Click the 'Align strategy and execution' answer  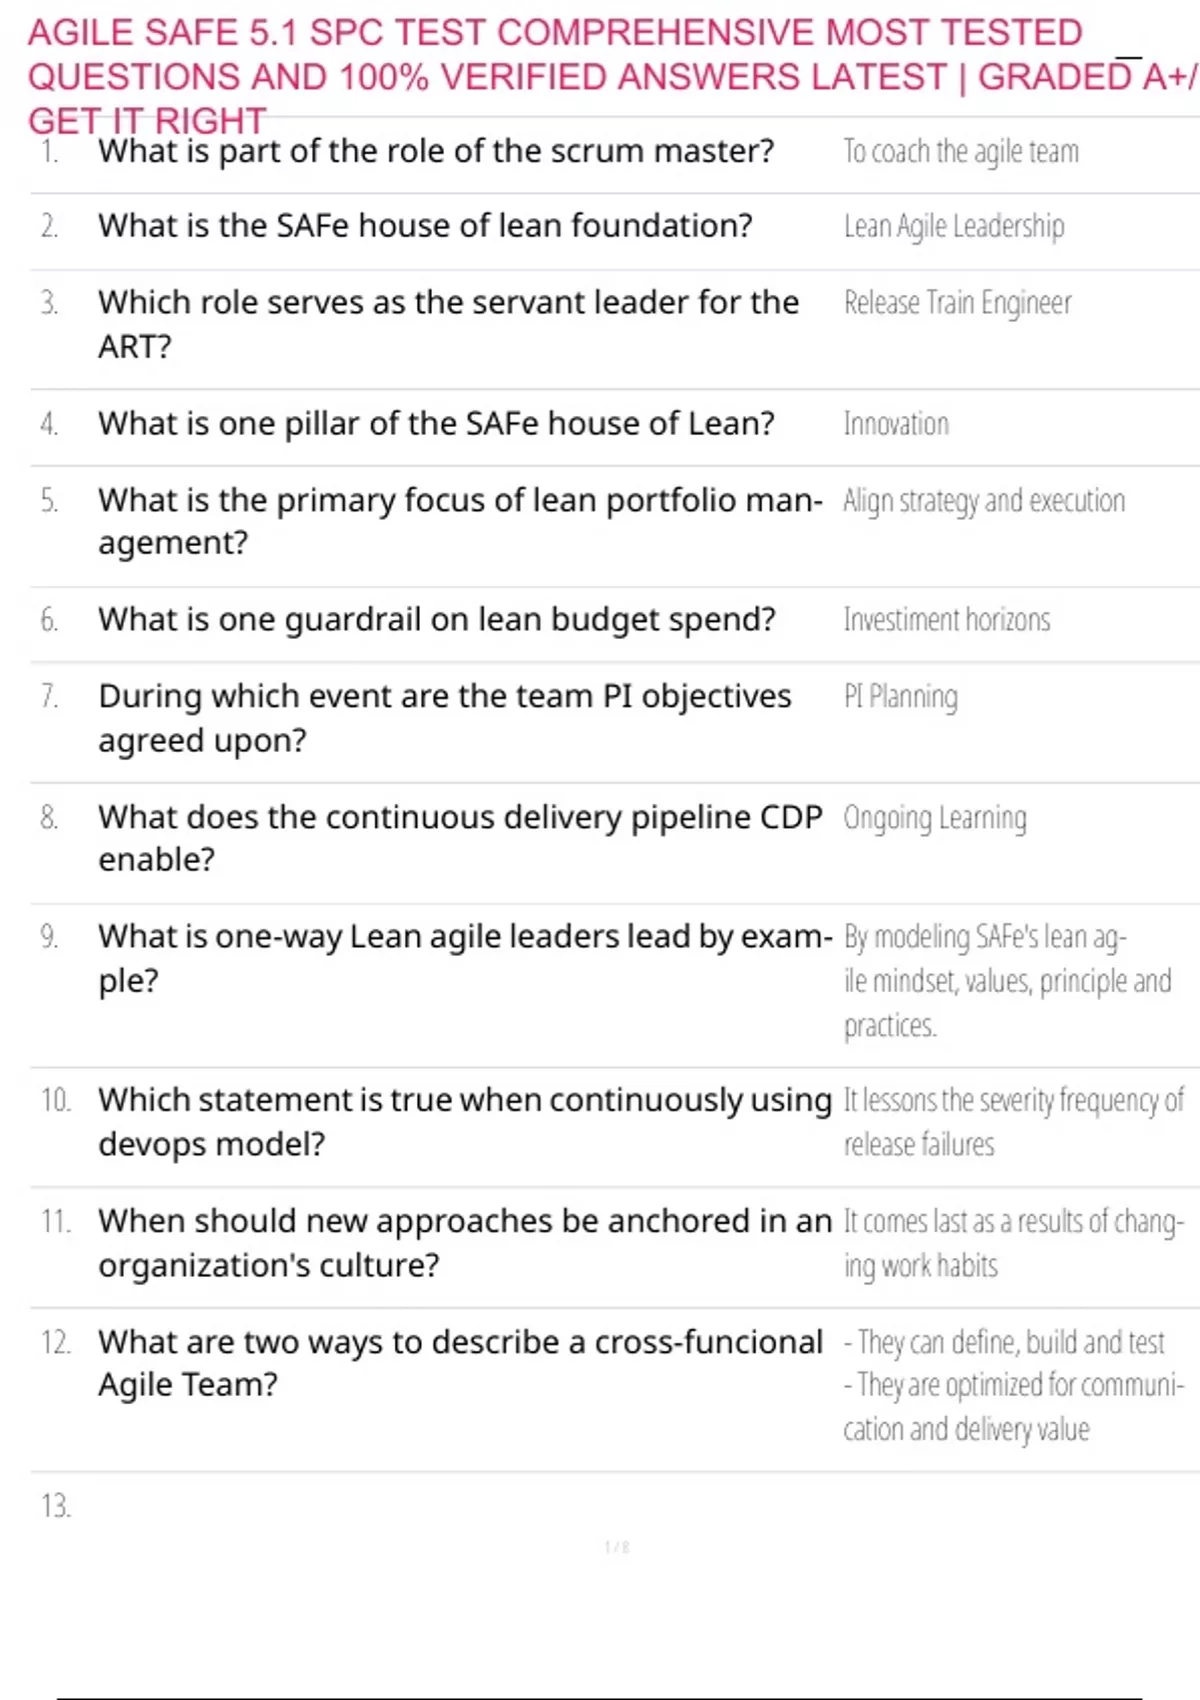coord(984,500)
